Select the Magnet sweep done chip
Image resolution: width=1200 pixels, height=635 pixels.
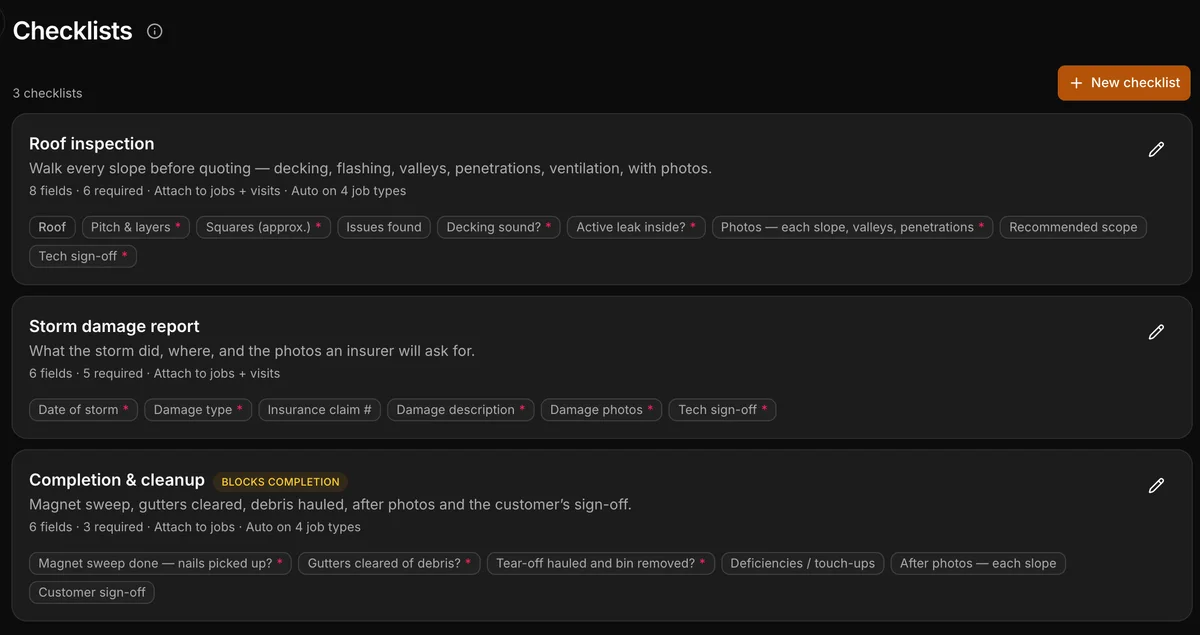(160, 563)
